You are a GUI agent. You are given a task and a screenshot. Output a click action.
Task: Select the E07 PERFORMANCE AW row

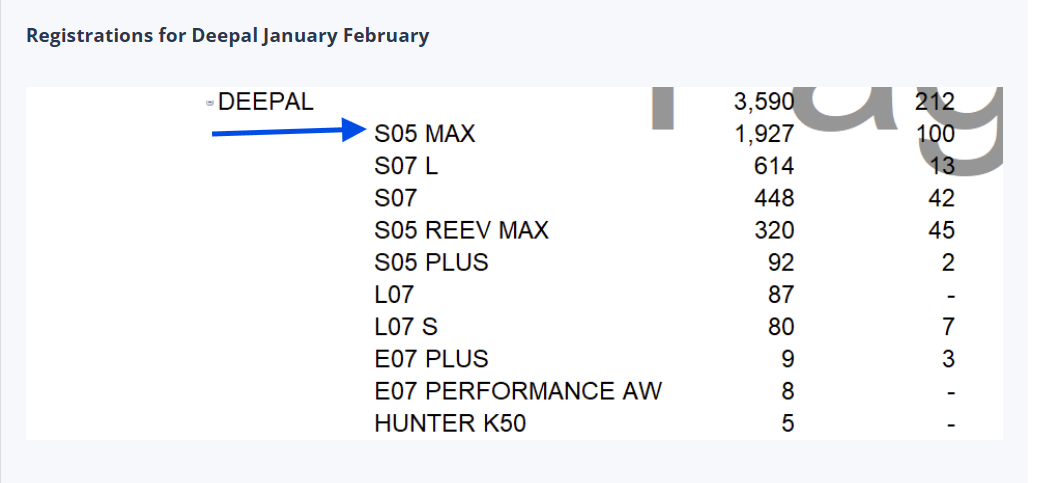click(x=518, y=391)
